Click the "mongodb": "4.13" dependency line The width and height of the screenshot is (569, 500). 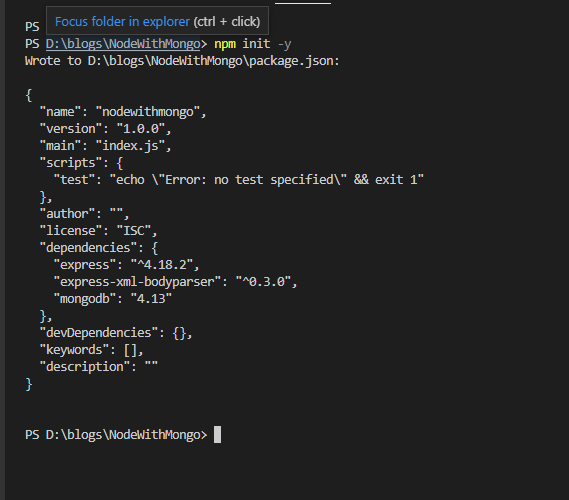coord(112,299)
